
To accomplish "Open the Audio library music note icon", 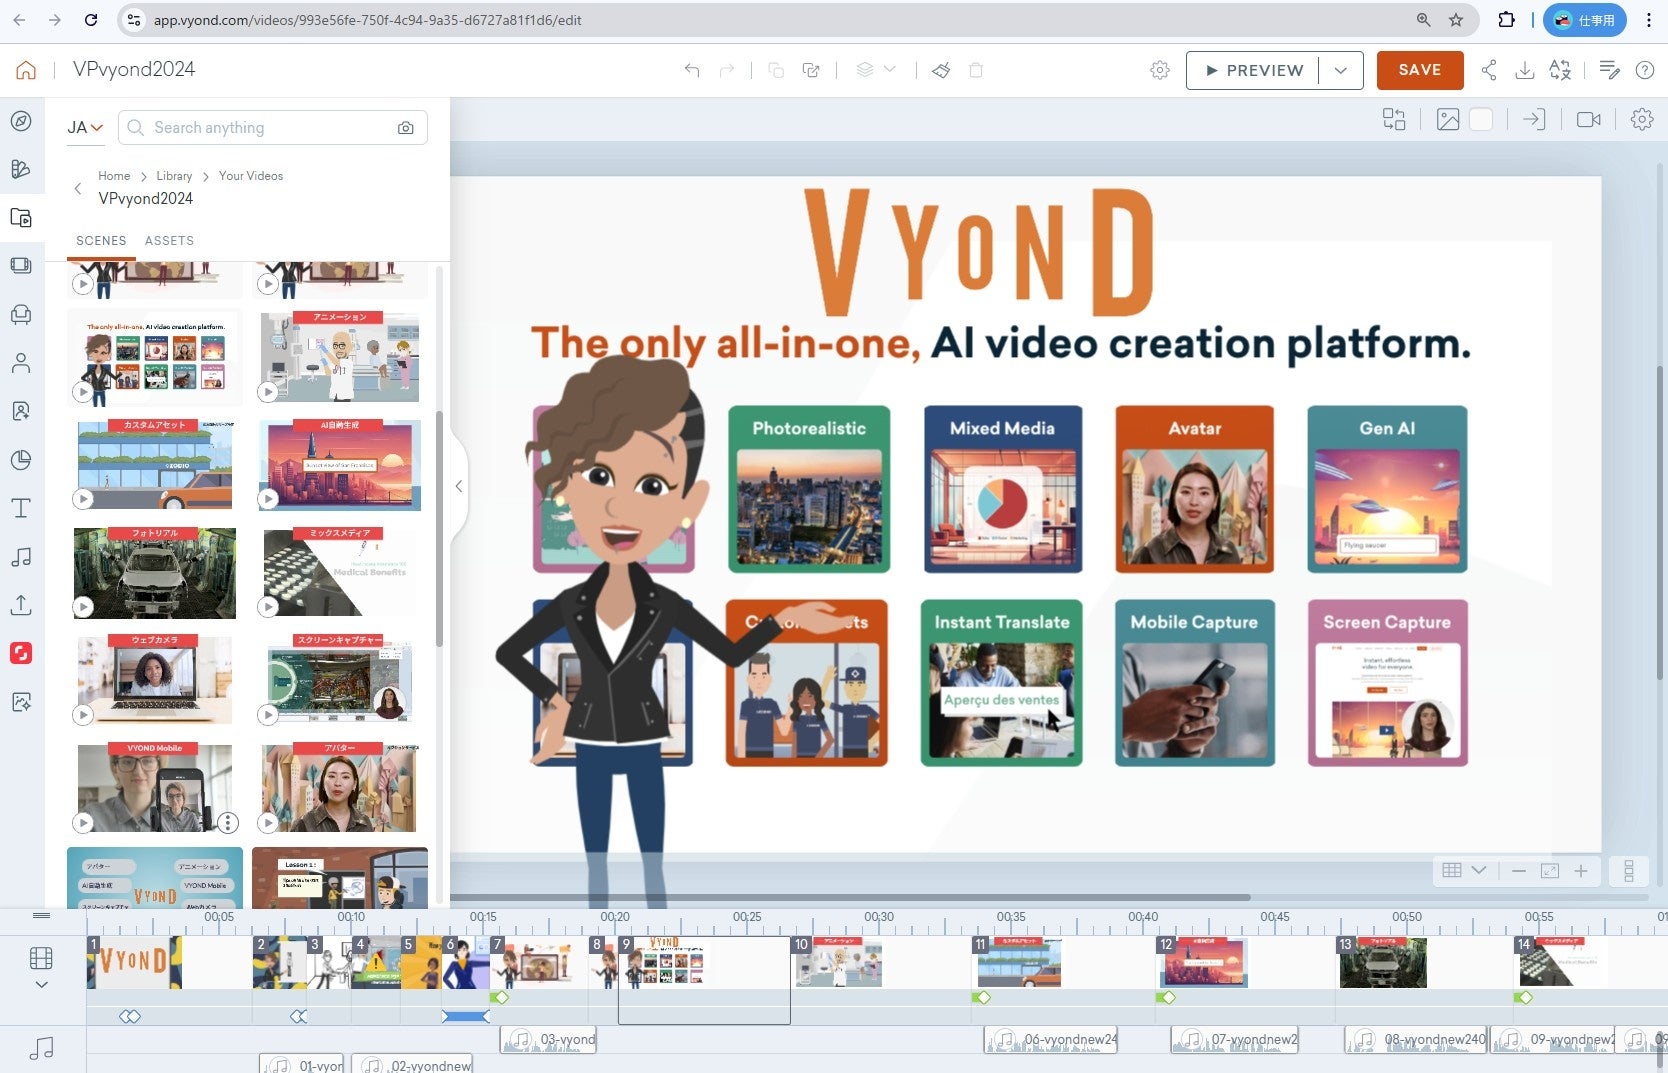I will pos(21,557).
